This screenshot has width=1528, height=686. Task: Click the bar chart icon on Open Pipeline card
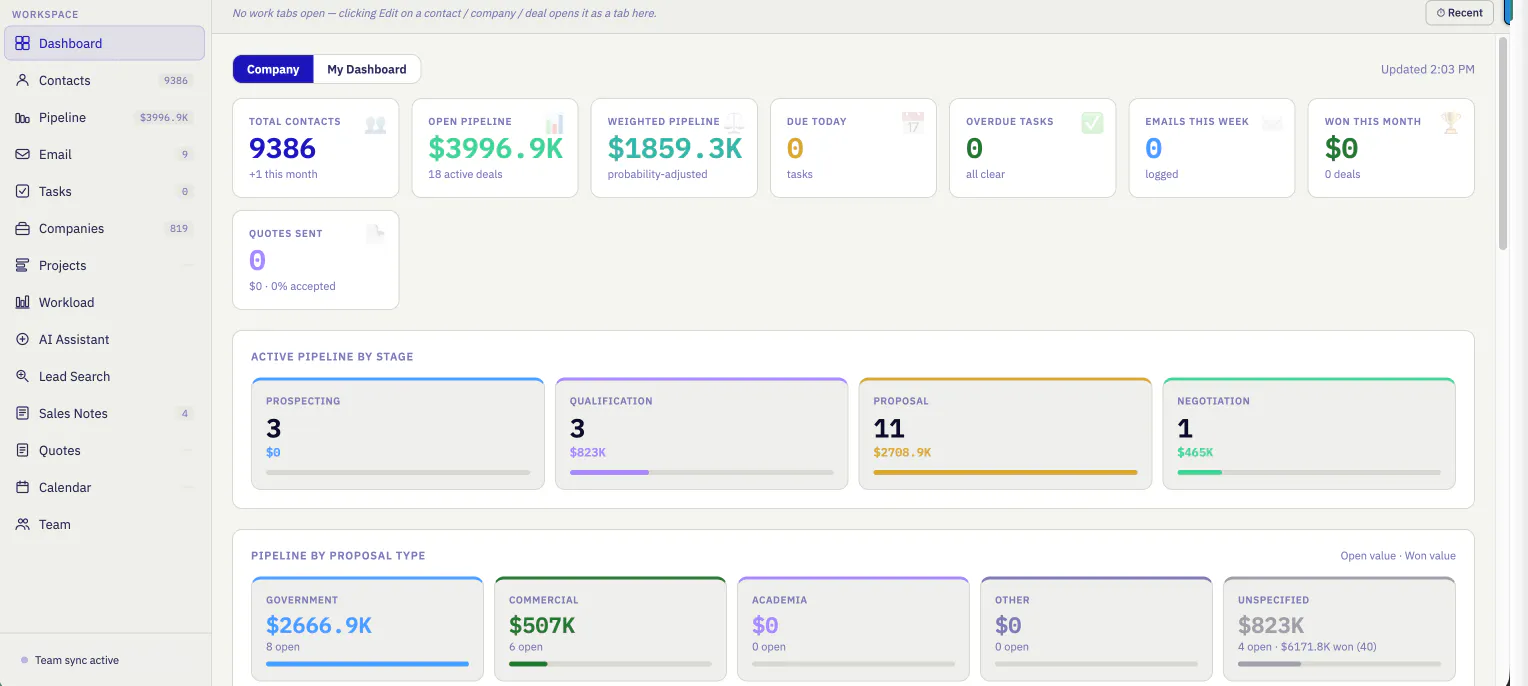[x=554, y=124]
